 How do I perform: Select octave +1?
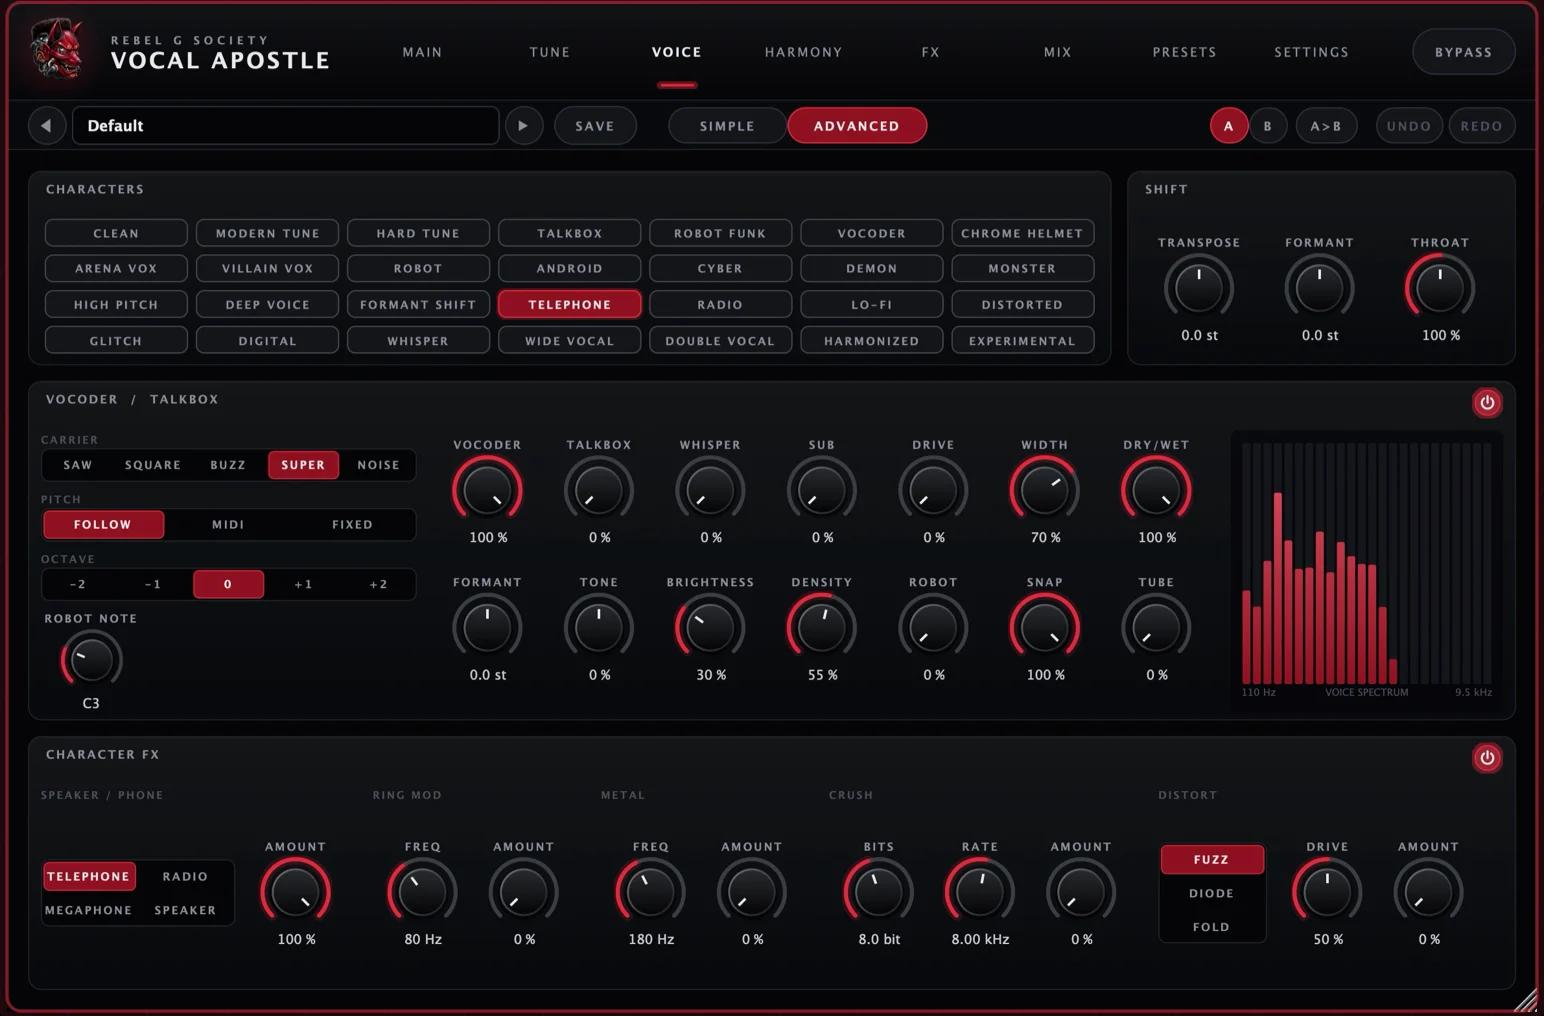click(303, 584)
